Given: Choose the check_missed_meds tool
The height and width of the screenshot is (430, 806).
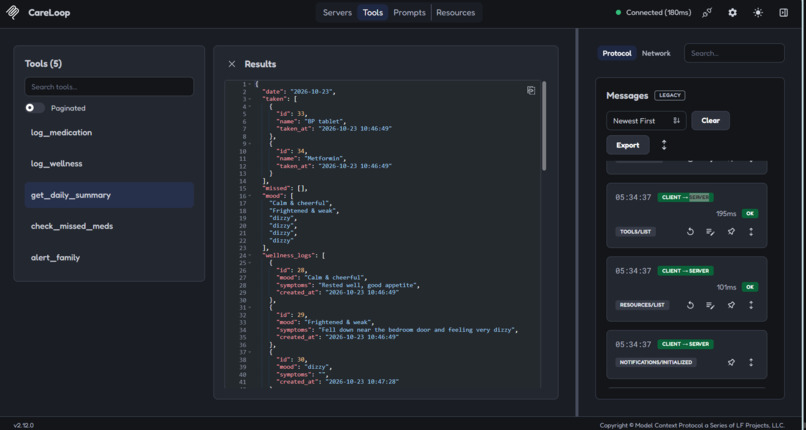Looking at the screenshot, I should pyautogui.click(x=109, y=226).
